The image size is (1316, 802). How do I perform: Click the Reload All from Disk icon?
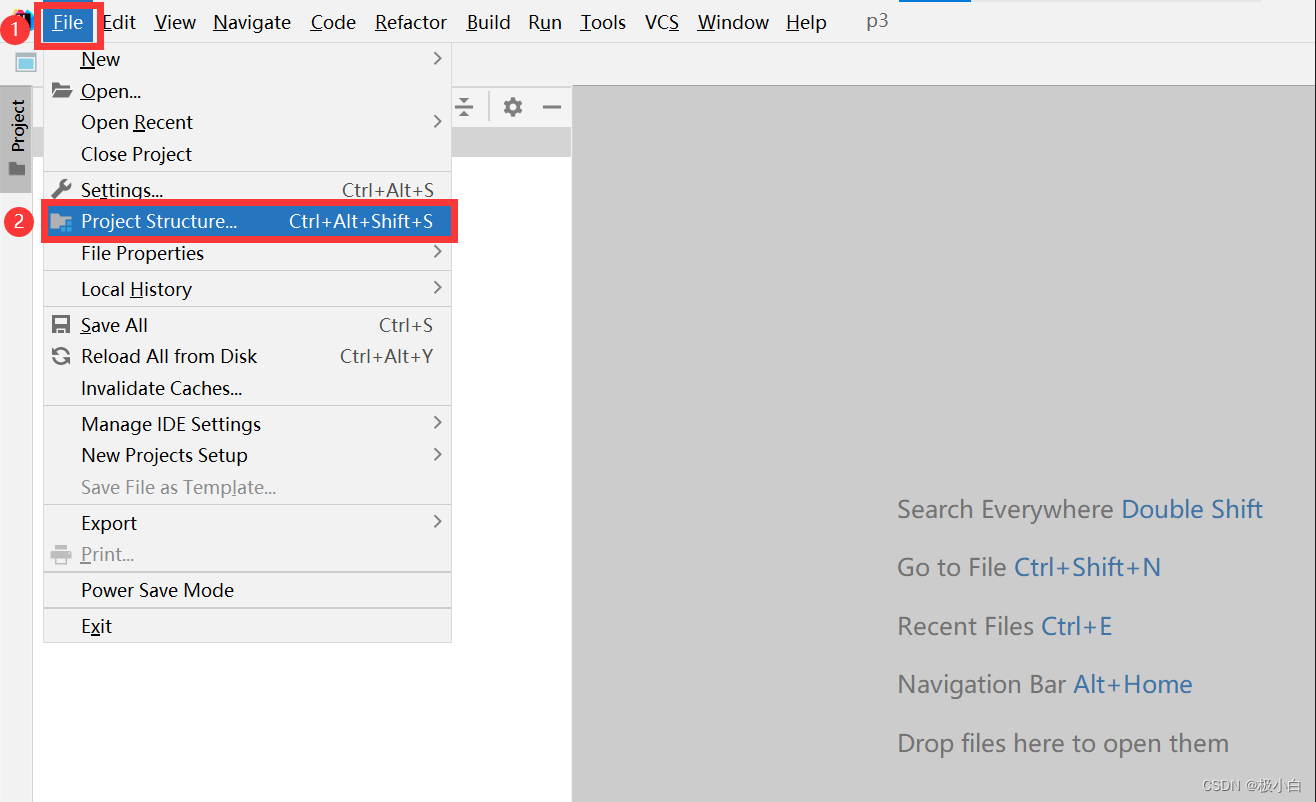tap(62, 356)
